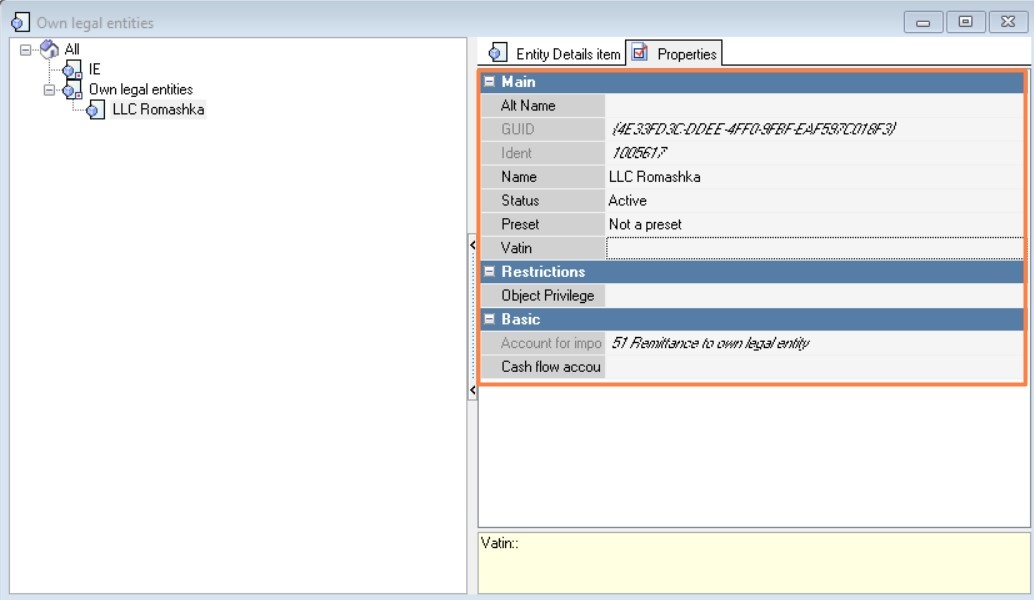Click the Cash flow account value field

click(814, 367)
